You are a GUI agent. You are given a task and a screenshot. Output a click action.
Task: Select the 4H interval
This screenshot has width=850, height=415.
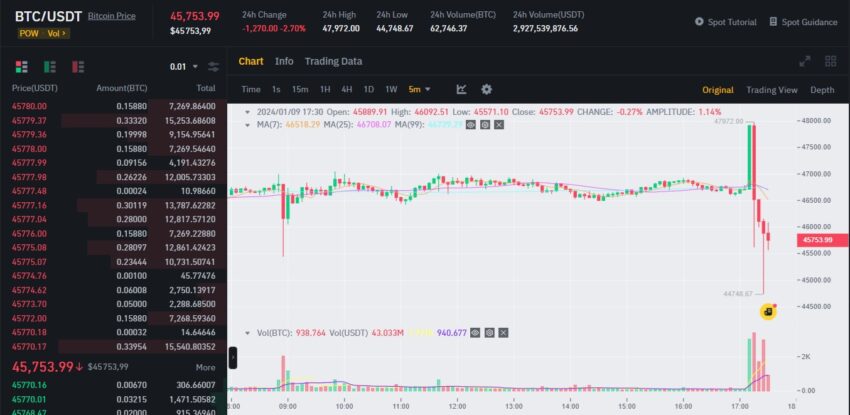(x=346, y=89)
